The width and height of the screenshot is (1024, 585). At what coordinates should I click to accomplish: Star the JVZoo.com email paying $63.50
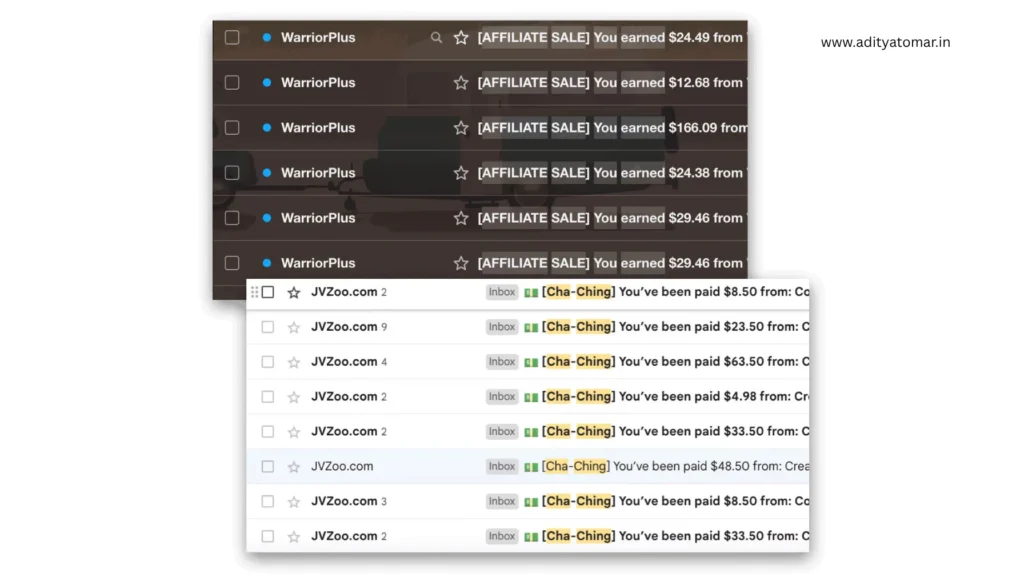(x=294, y=362)
